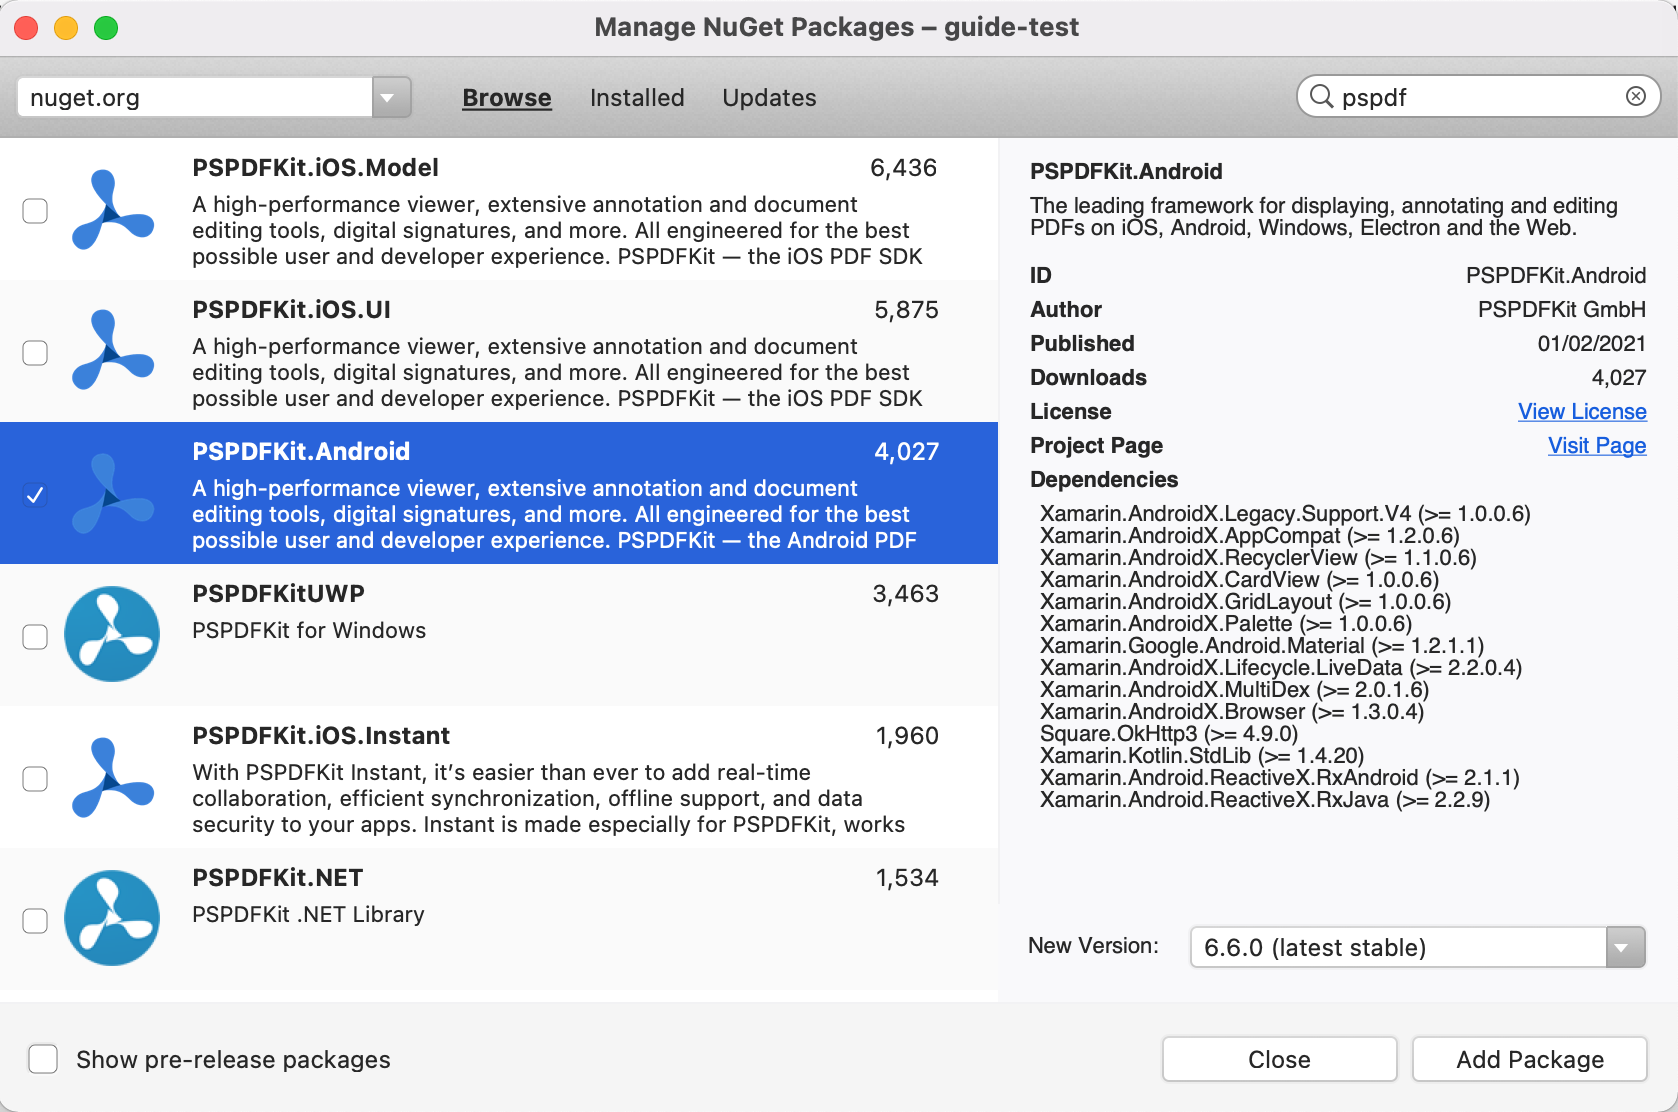Check the PSPDFKitUWP package checkbox
The height and width of the screenshot is (1112, 1678).
[35, 637]
